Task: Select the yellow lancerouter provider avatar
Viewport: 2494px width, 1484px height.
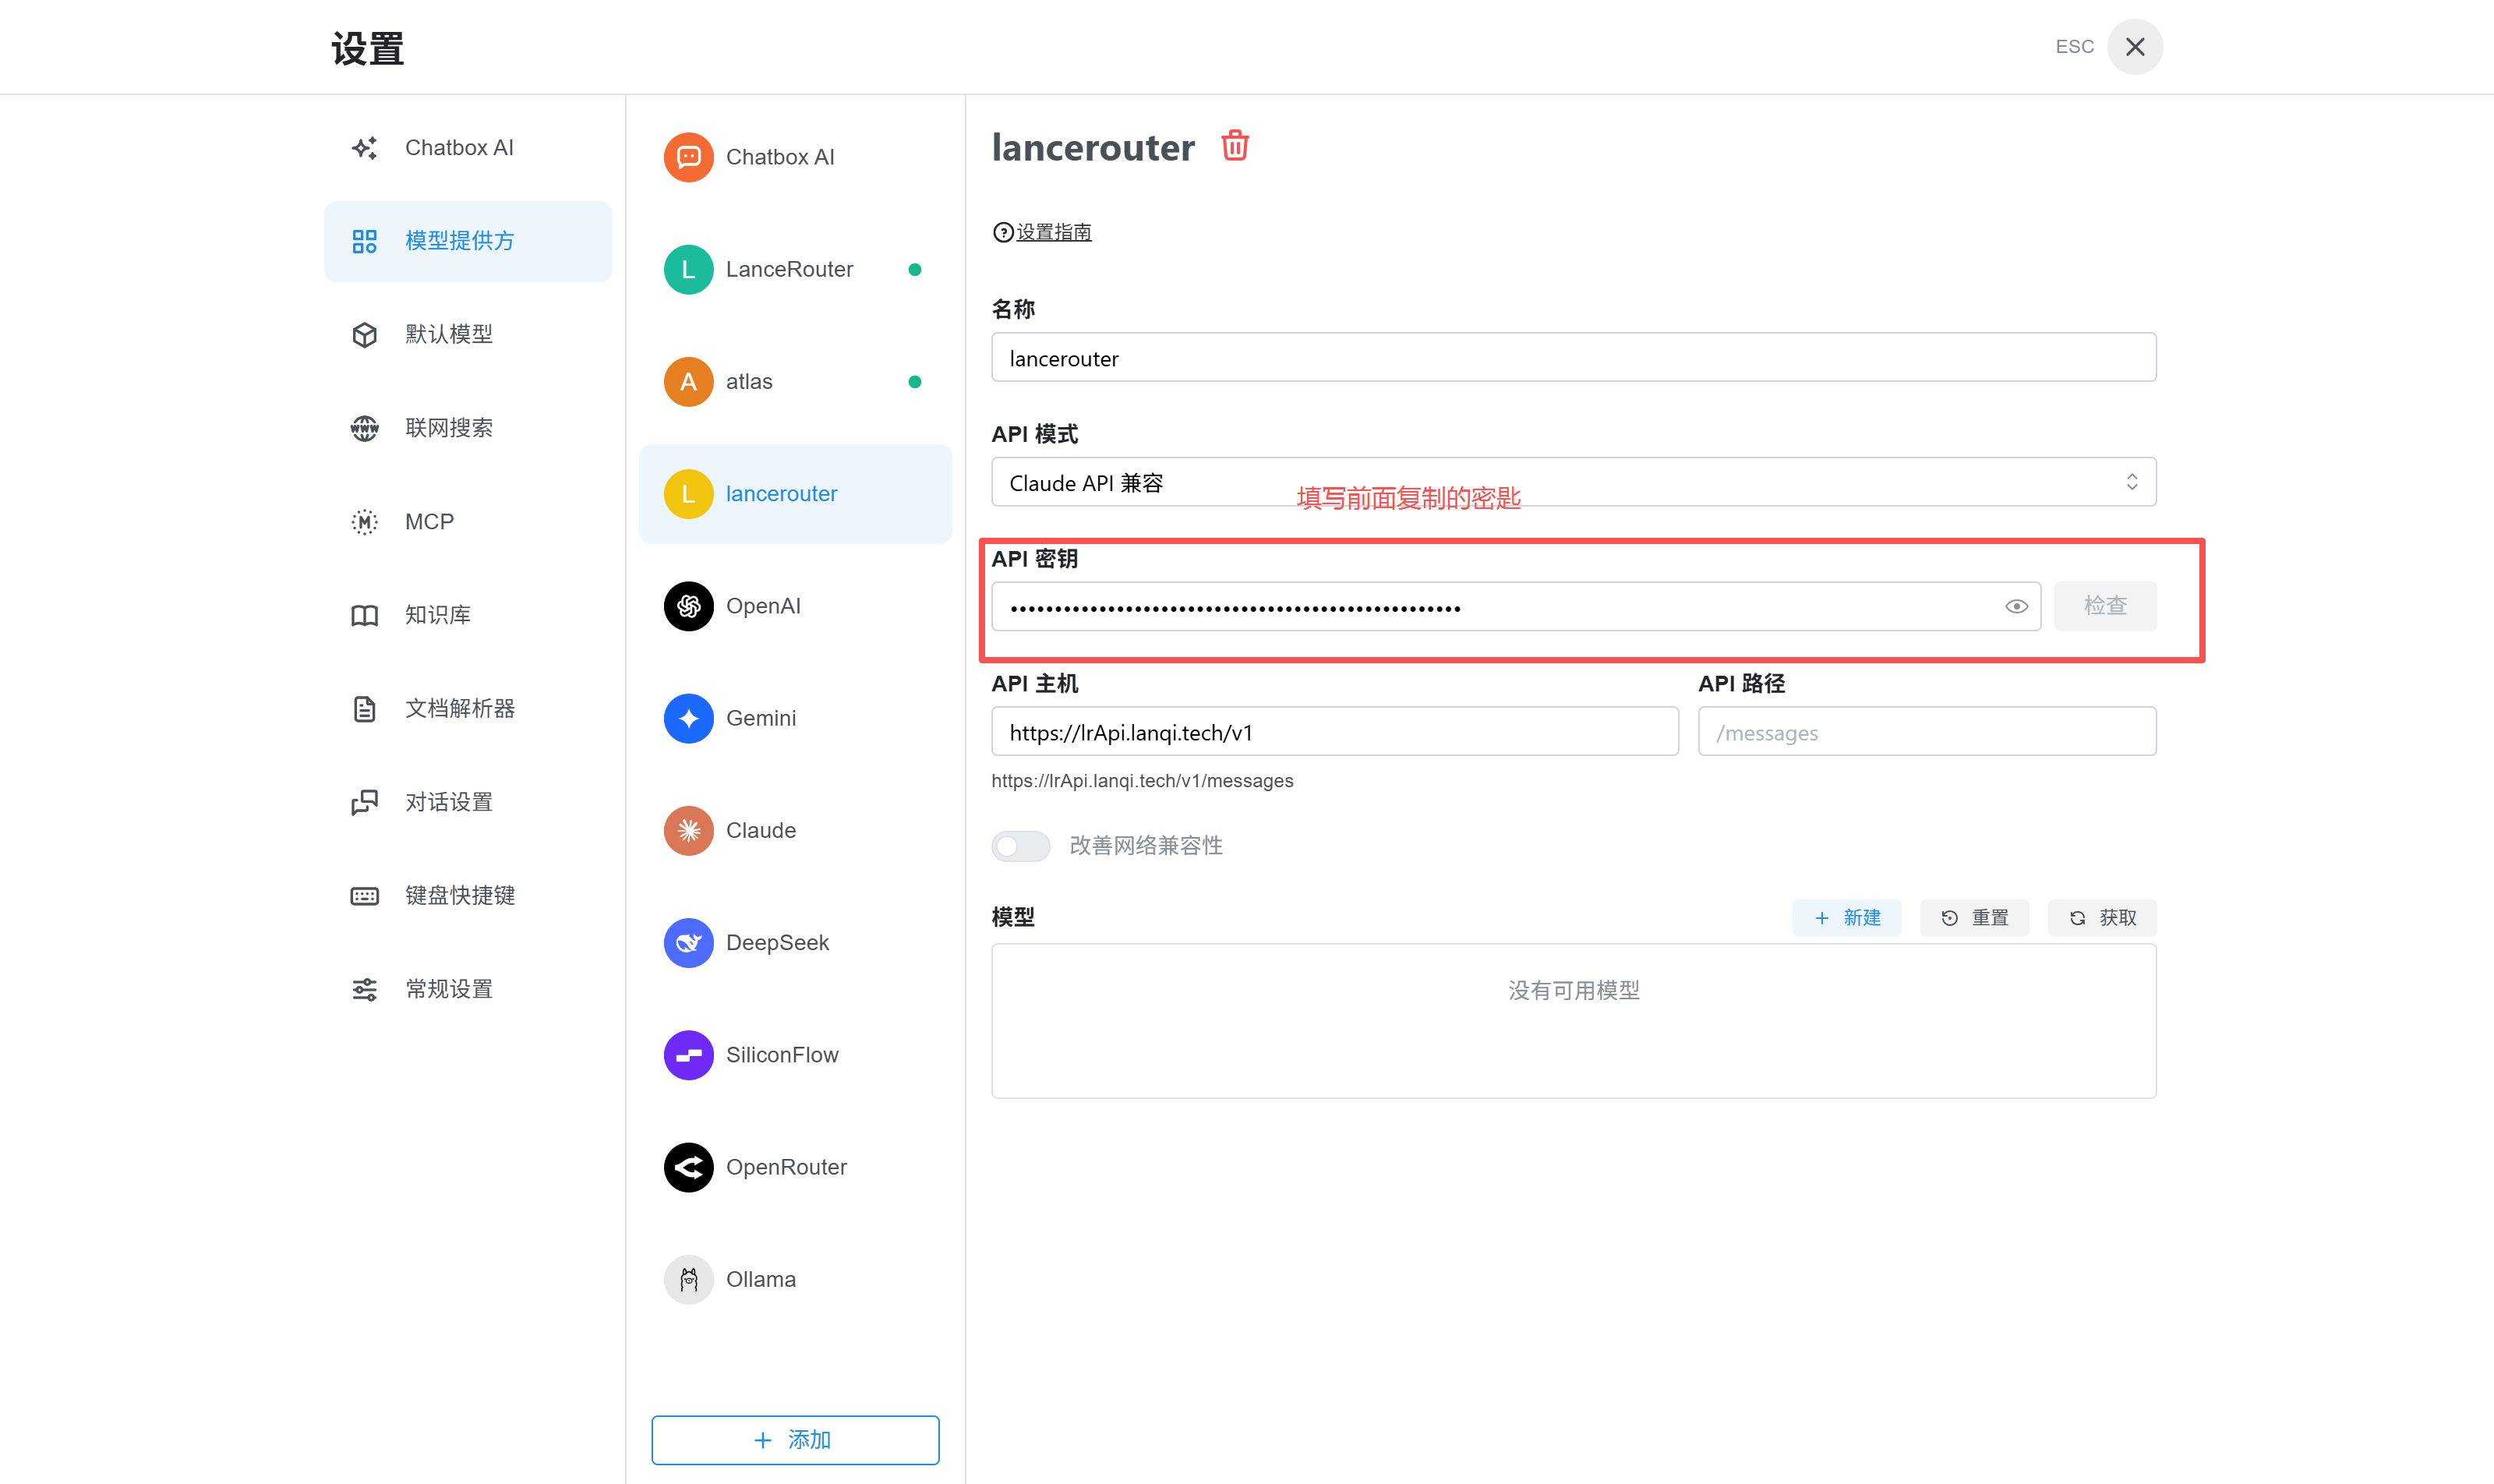Action: pos(688,493)
